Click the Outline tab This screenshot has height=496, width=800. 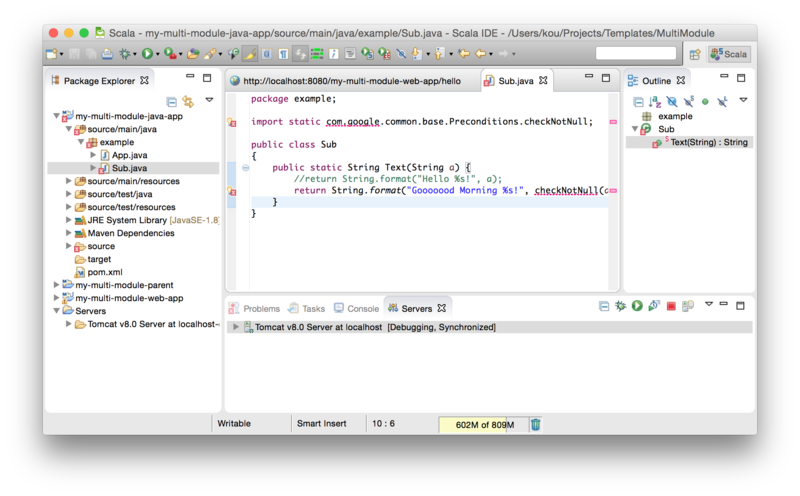[656, 81]
